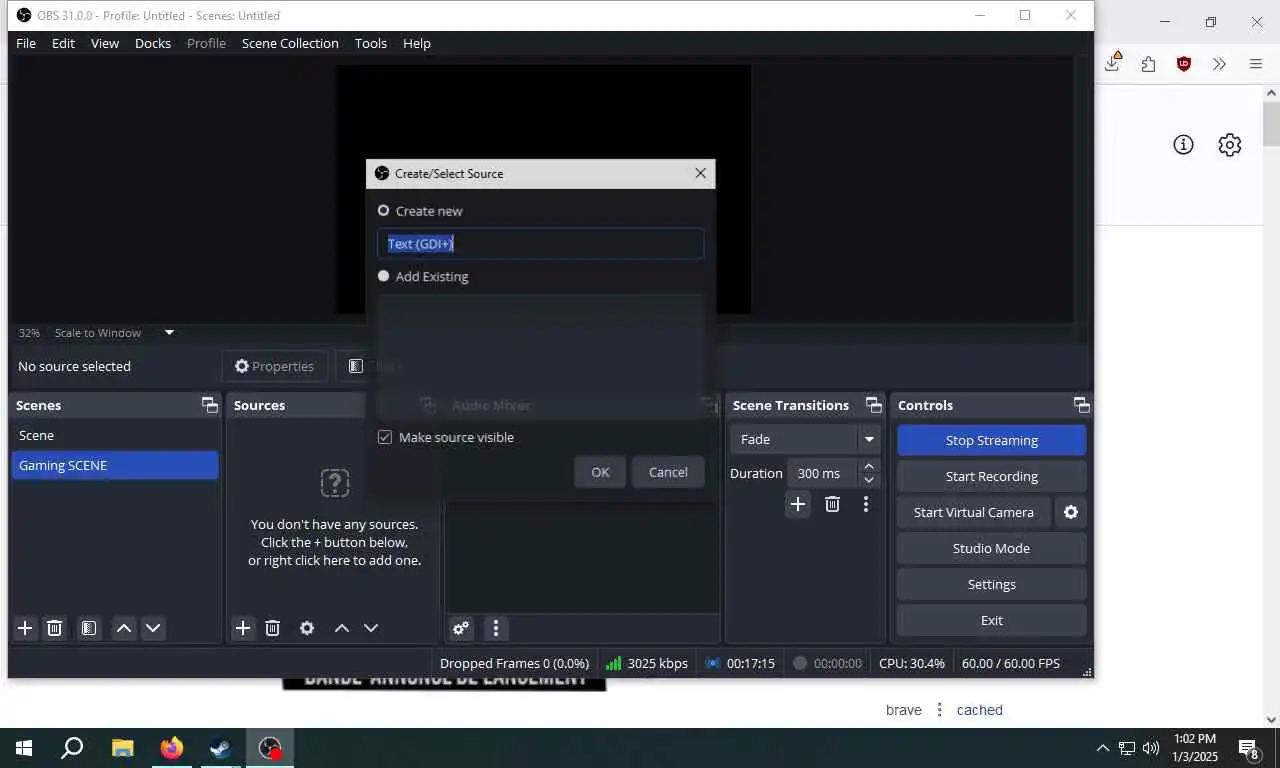This screenshot has width=1280, height=768.
Task: Select the Gaming SCENE row in the Scenes list
Action: click(115, 465)
